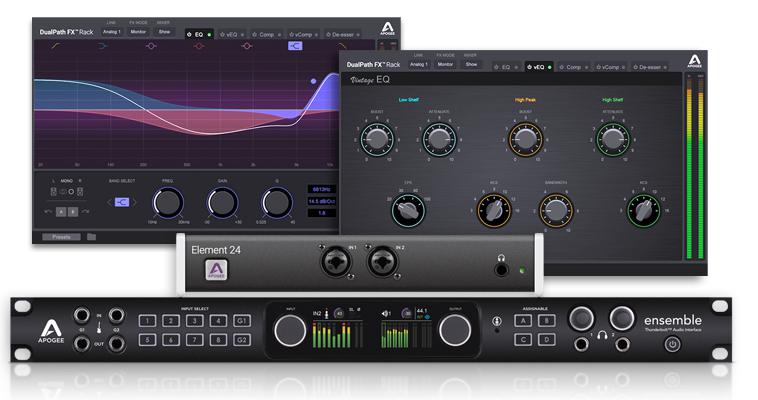This screenshot has height=400, width=758.
Task: Open the presets folder icon
Action: pyautogui.click(x=91, y=237)
